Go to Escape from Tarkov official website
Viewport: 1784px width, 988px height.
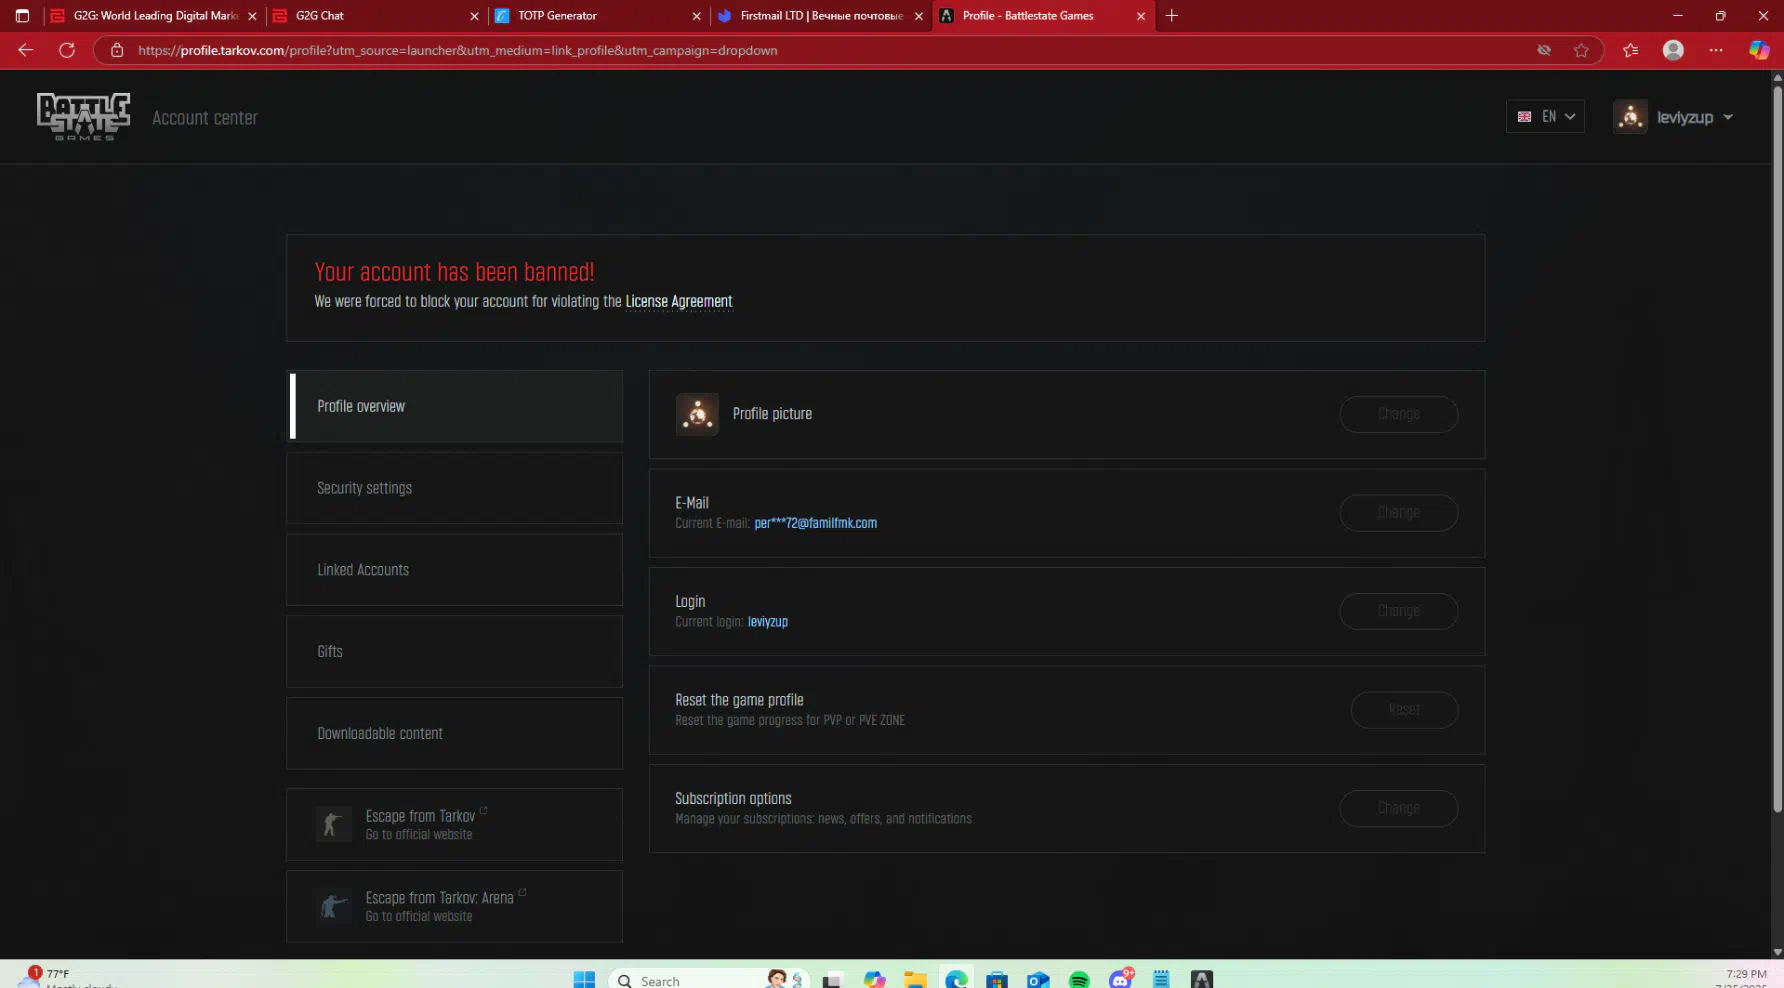click(455, 825)
